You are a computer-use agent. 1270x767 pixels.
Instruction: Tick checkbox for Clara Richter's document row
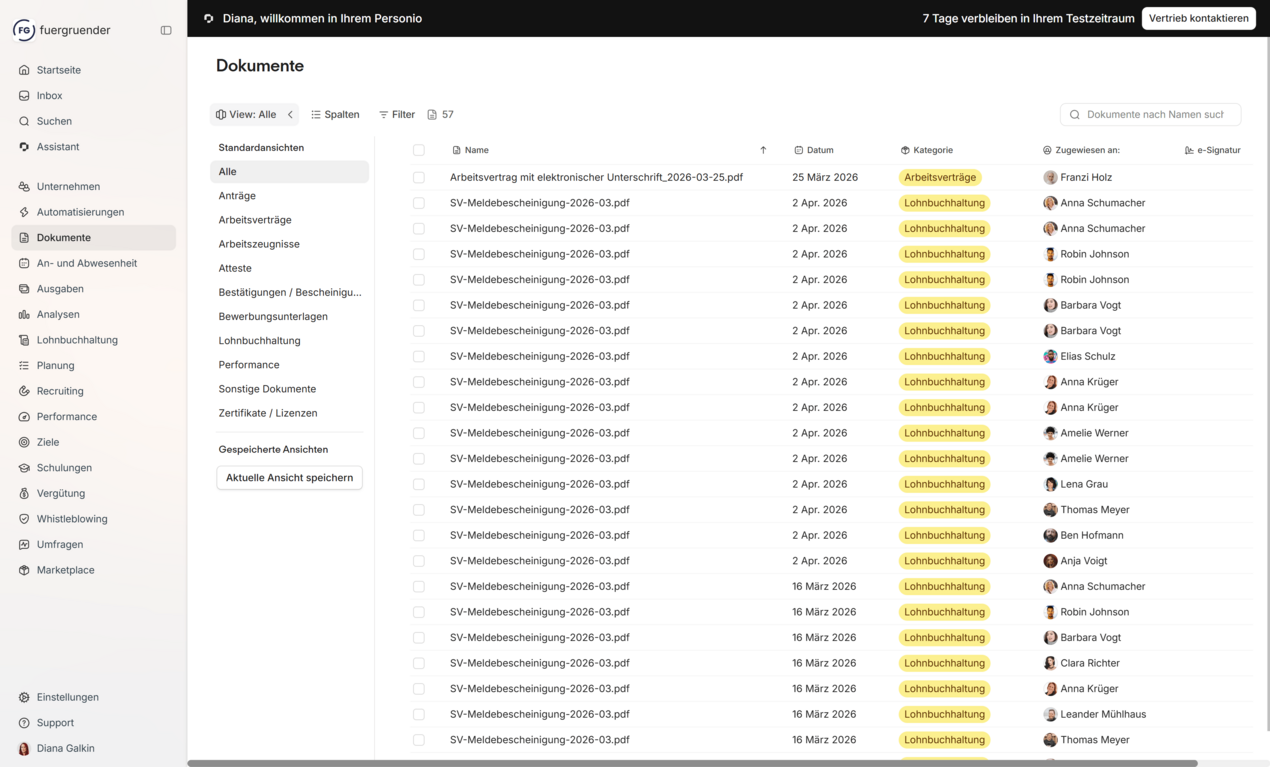(x=419, y=663)
